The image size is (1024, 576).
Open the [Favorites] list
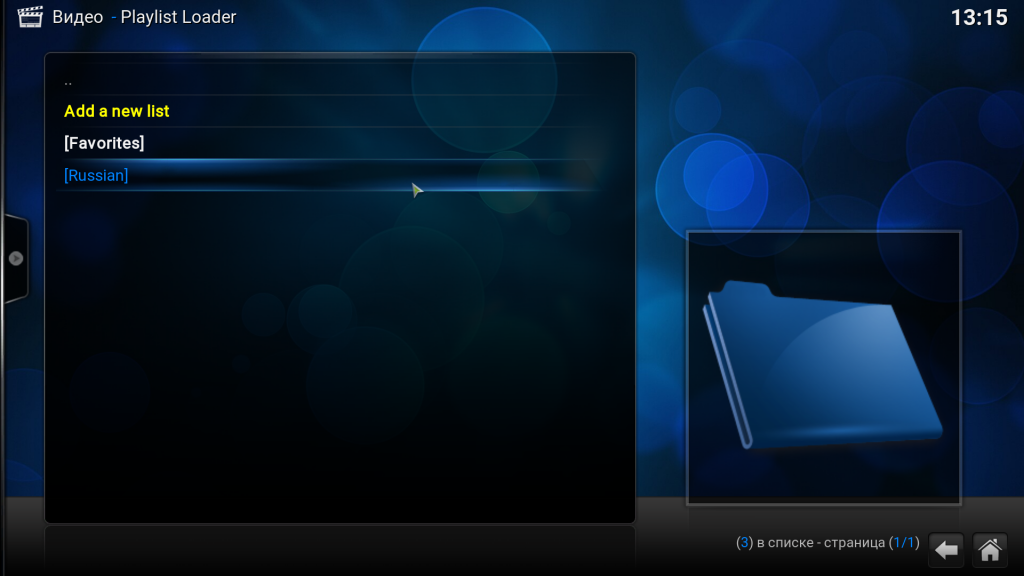coord(328,143)
